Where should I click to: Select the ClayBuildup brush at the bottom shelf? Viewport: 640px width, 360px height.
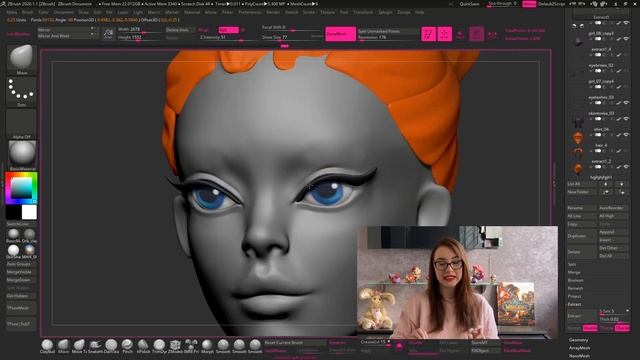tap(47, 345)
